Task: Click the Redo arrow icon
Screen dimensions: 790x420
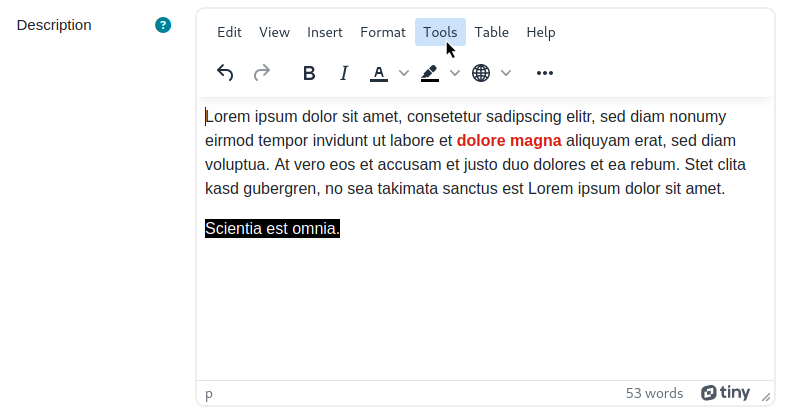Action: coord(261,73)
